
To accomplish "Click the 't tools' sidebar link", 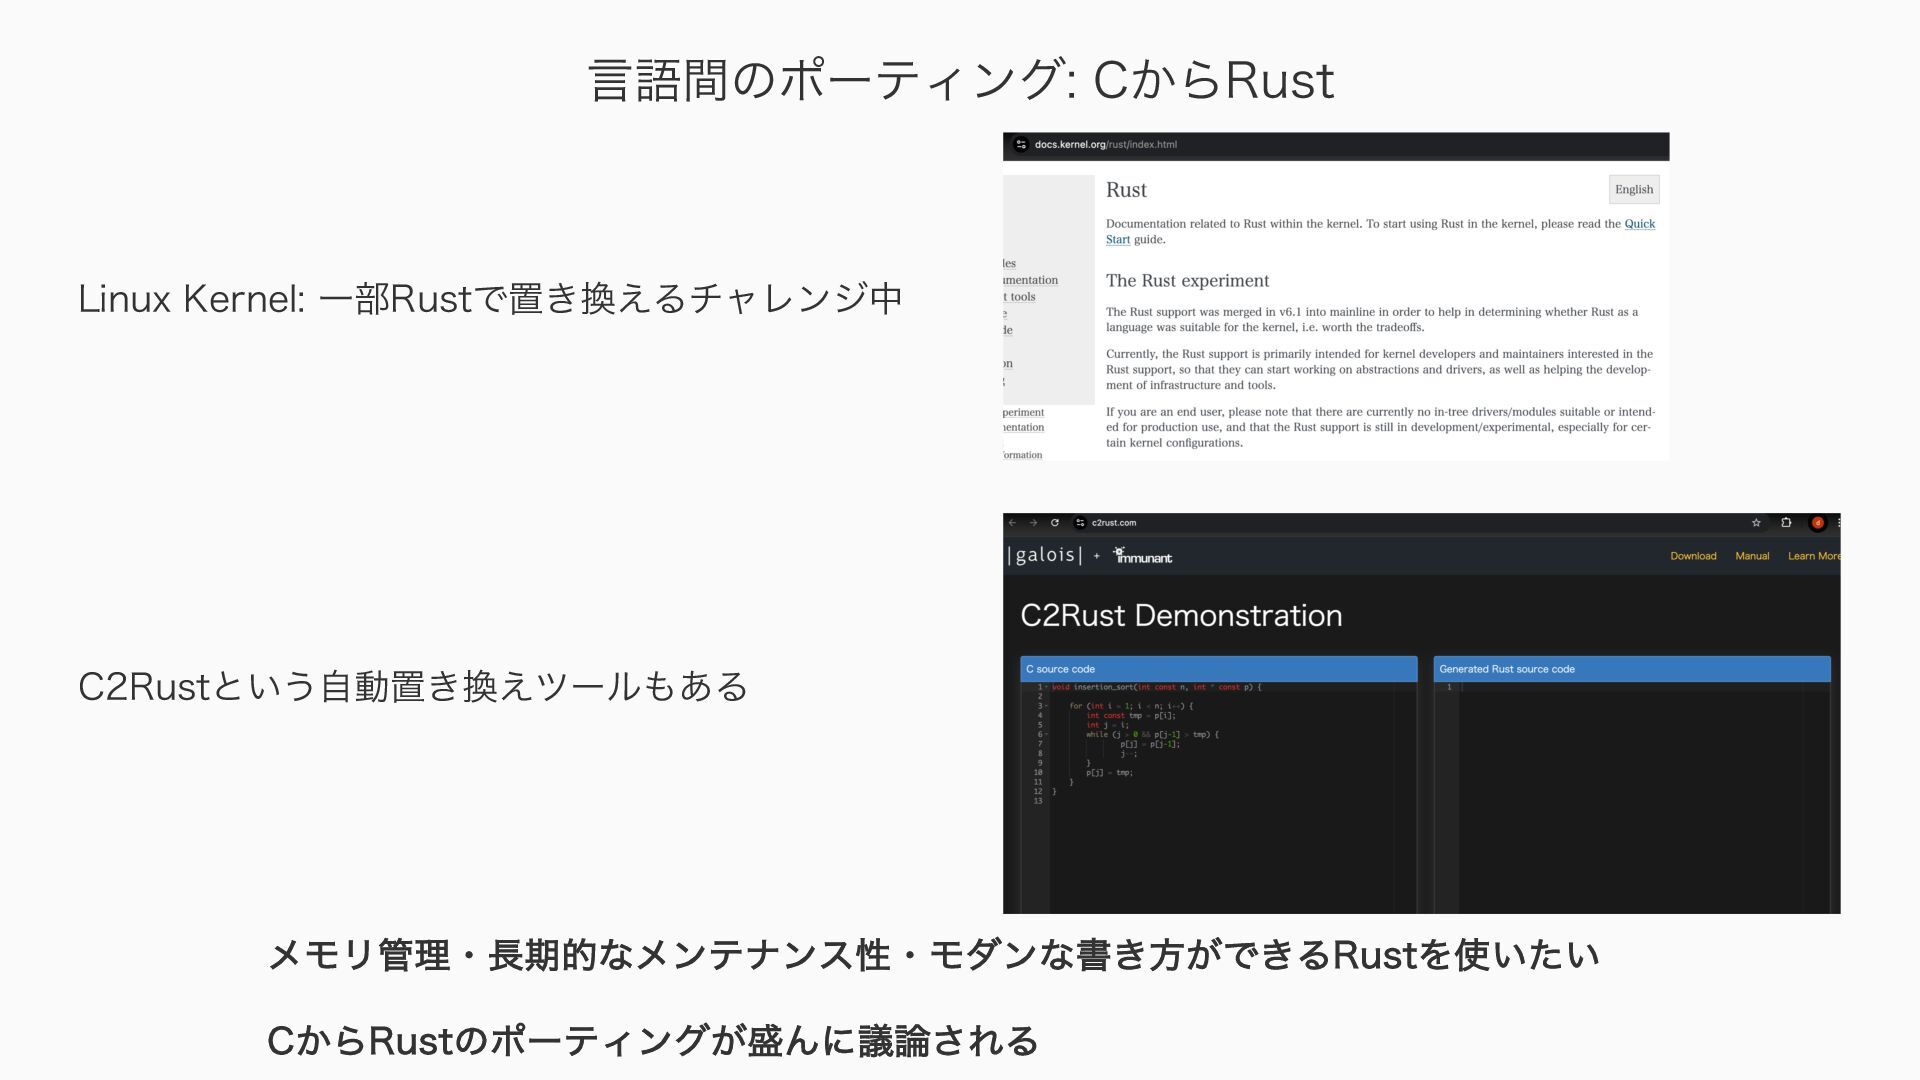I will 1019,297.
